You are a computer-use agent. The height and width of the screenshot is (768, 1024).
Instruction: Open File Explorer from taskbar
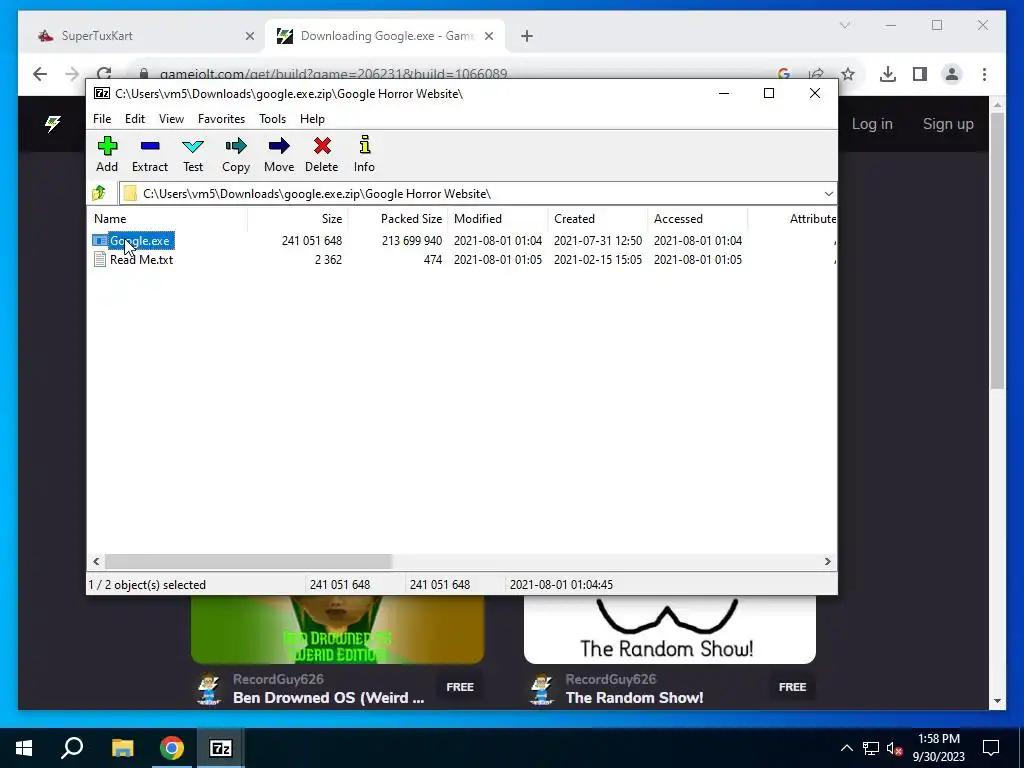122,748
